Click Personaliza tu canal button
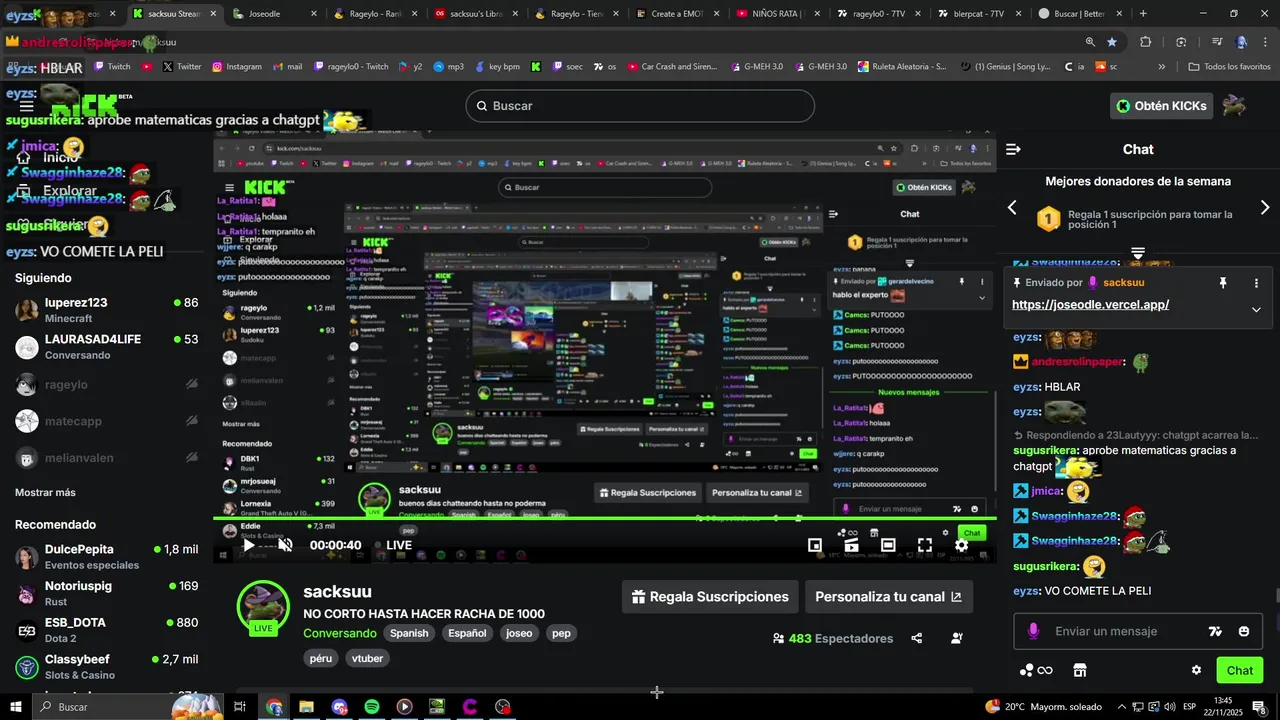 (889, 597)
